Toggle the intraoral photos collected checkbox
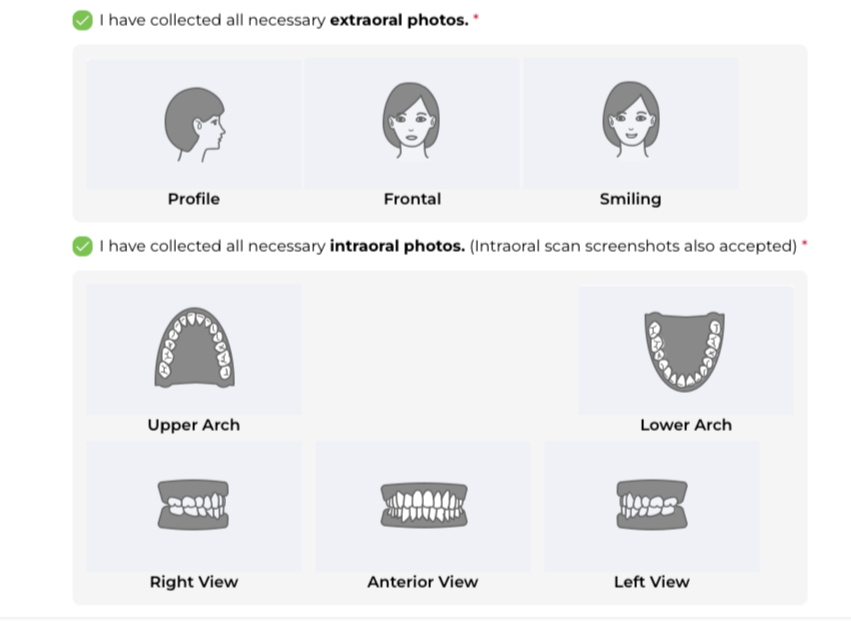This screenshot has width=851, height=621. click(x=82, y=246)
